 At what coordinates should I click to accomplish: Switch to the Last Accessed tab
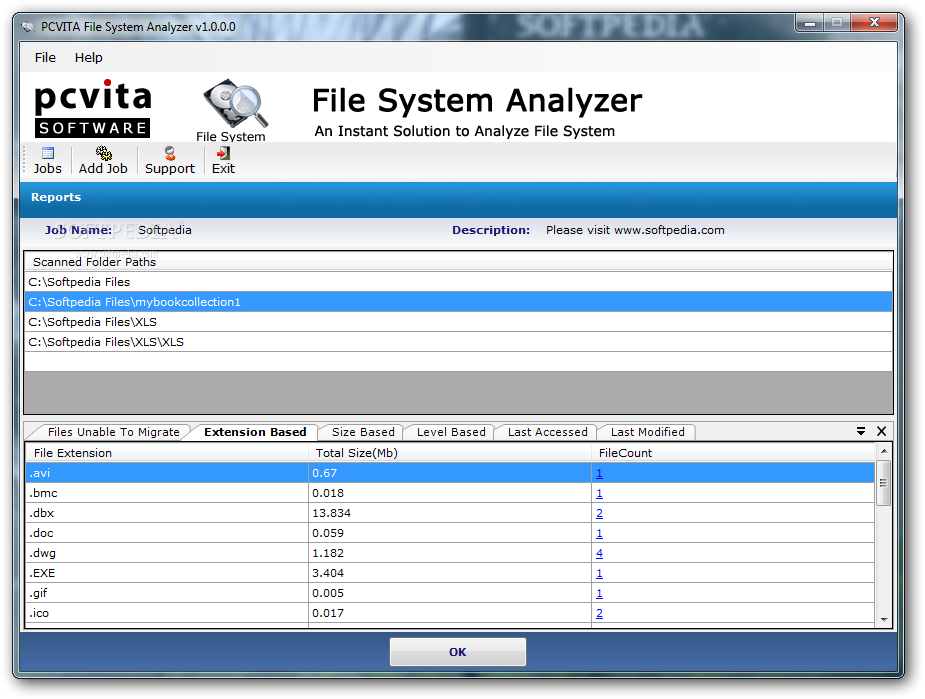(x=547, y=432)
